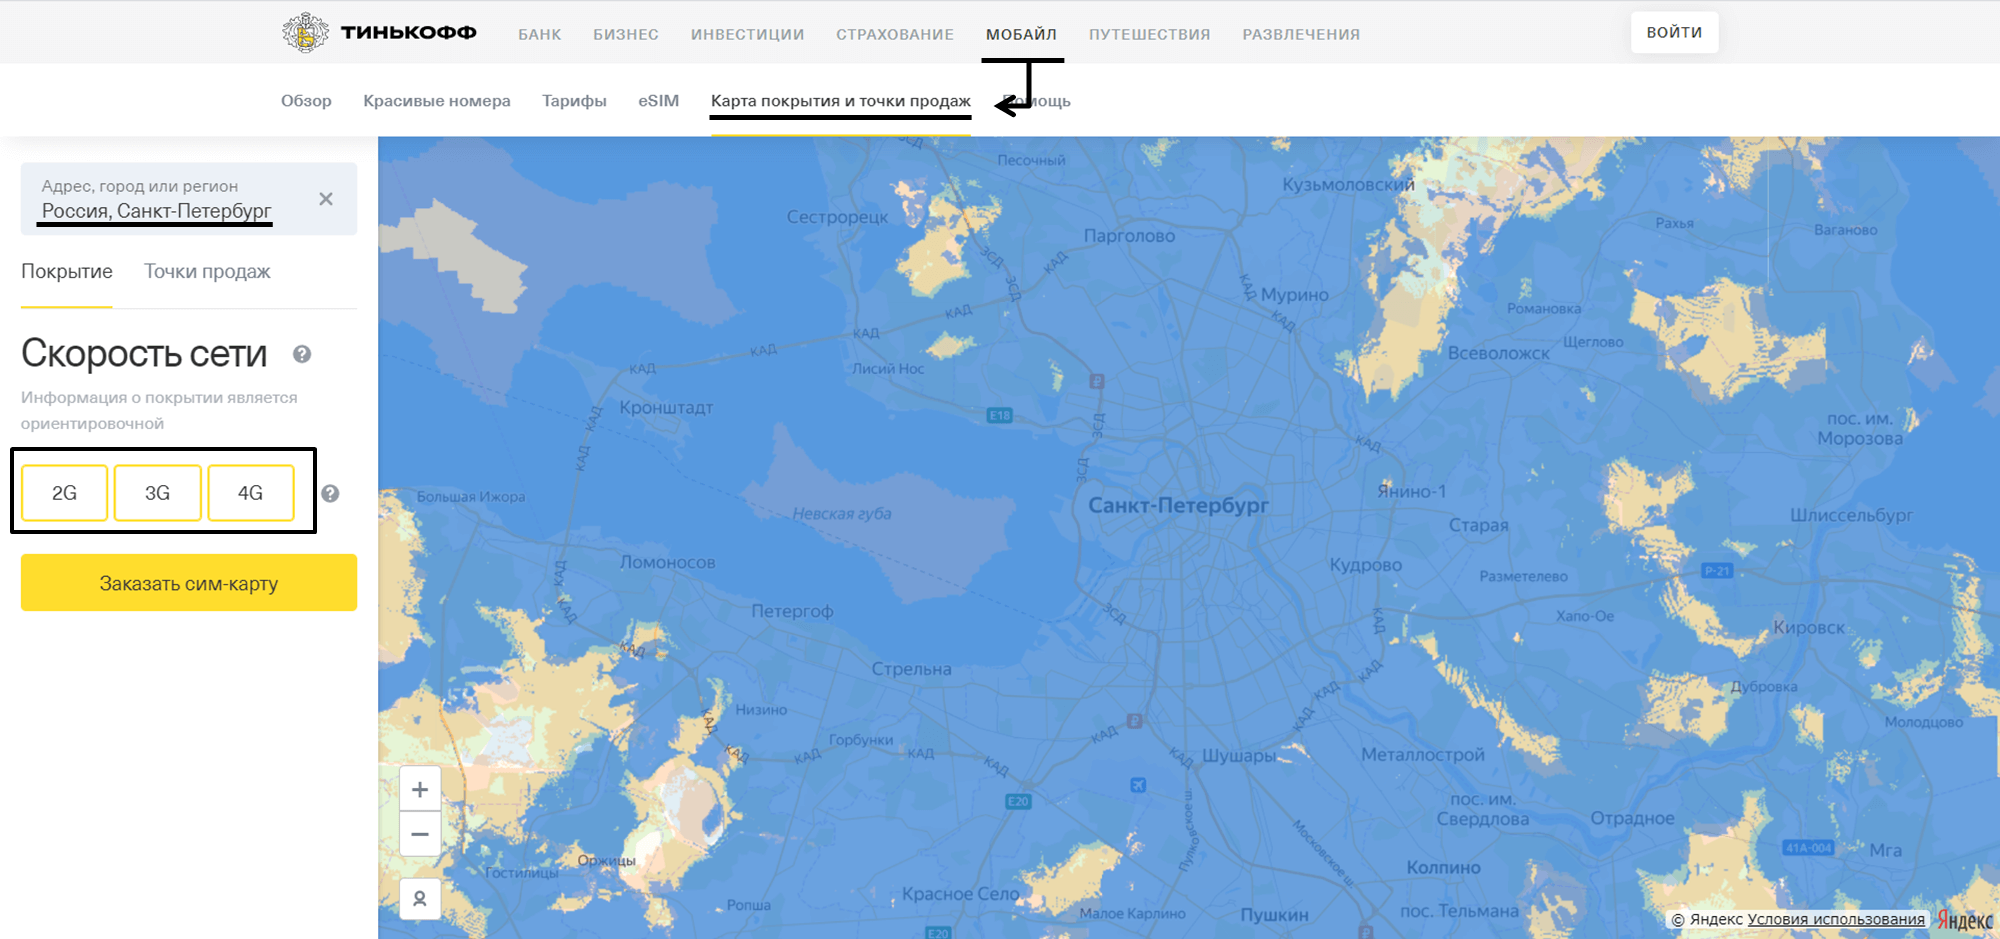Open the Страхование section

tap(895, 34)
